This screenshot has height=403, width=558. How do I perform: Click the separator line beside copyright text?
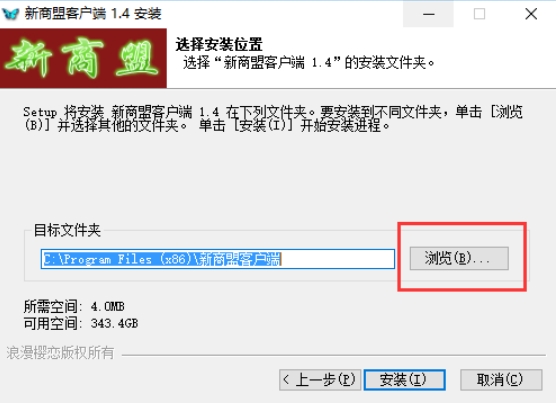(334, 355)
